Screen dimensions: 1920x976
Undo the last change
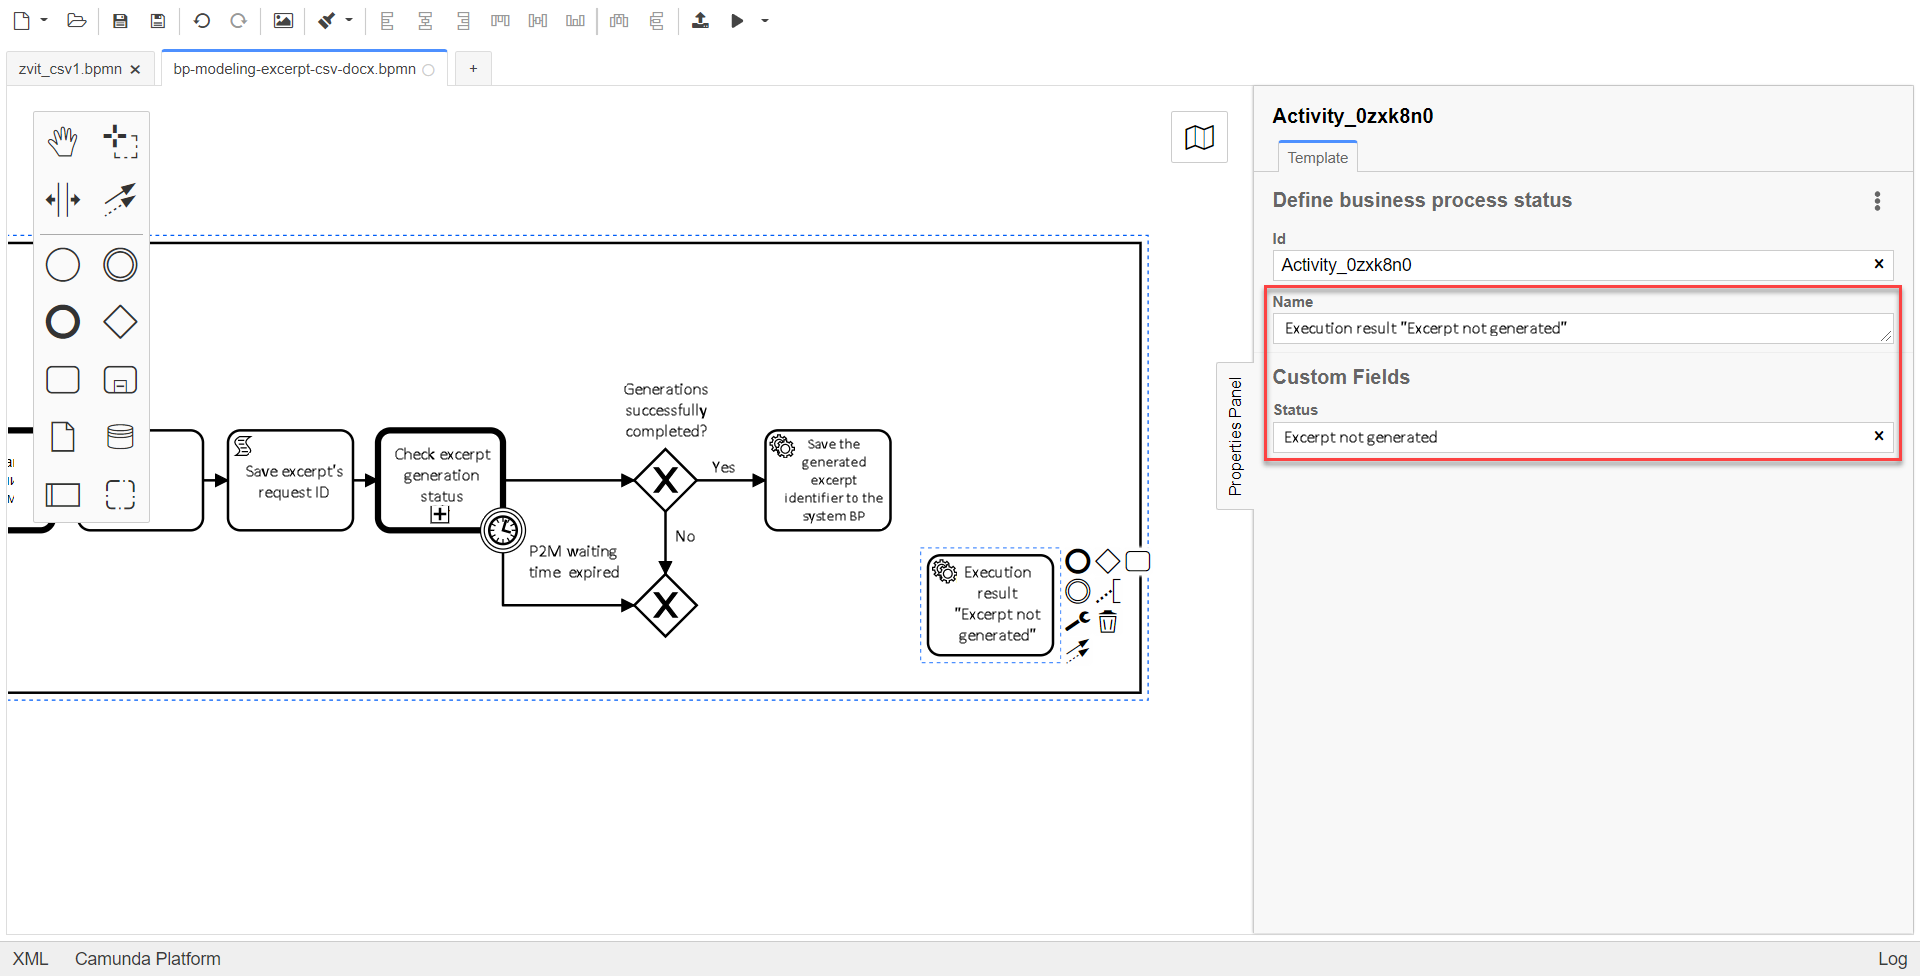pyautogui.click(x=201, y=20)
